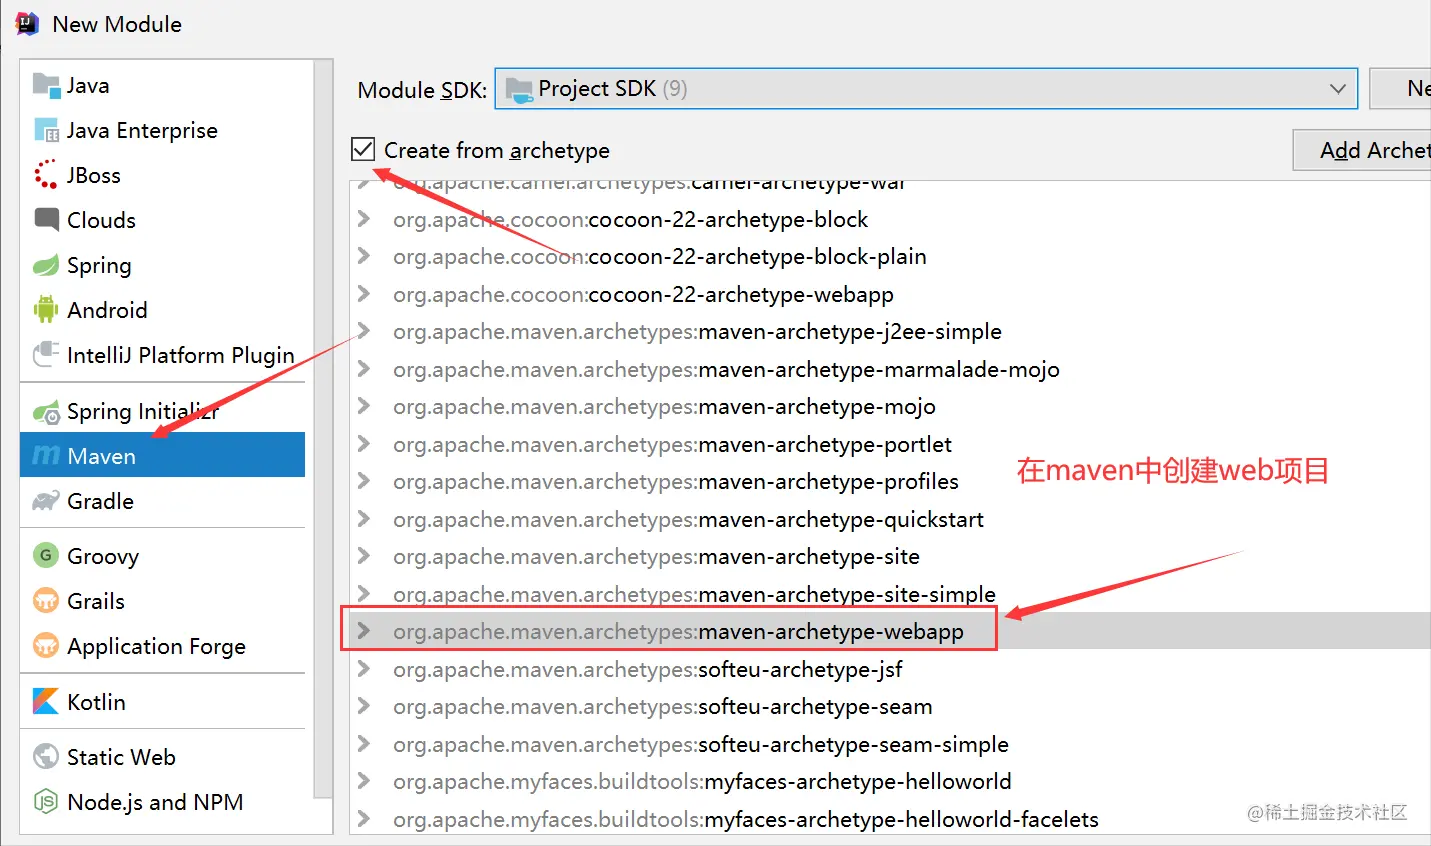The image size is (1431, 846).
Task: Click the Spring leaf icon
Action: (46, 265)
